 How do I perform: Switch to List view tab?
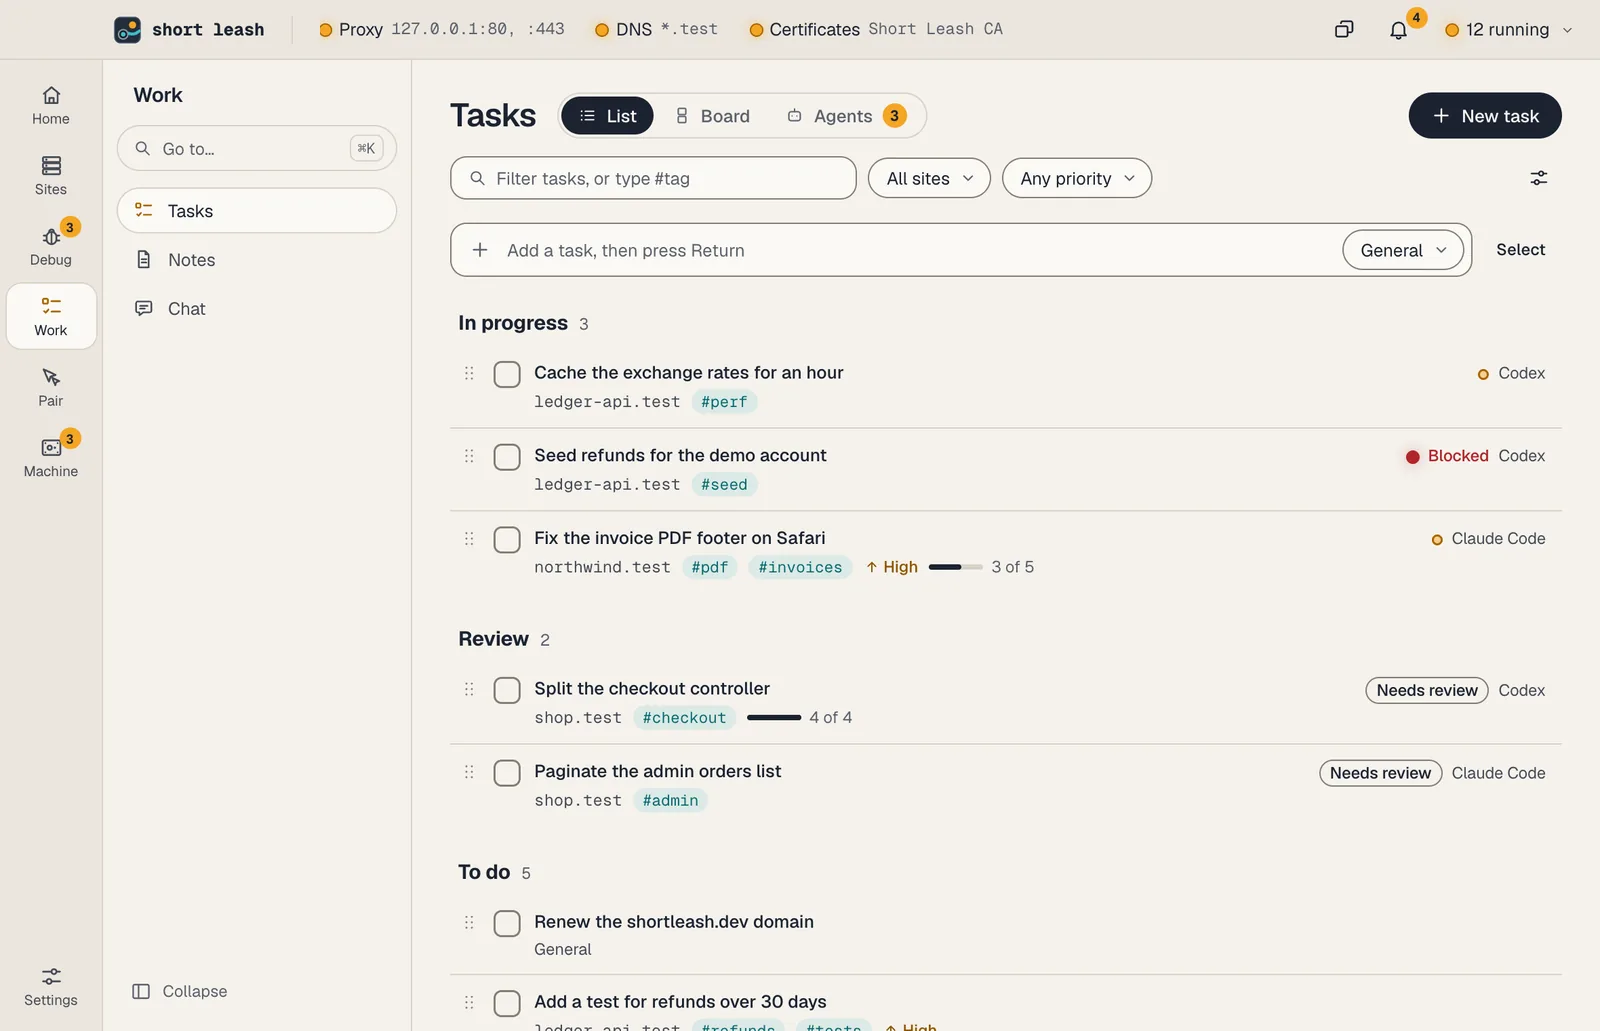point(607,116)
